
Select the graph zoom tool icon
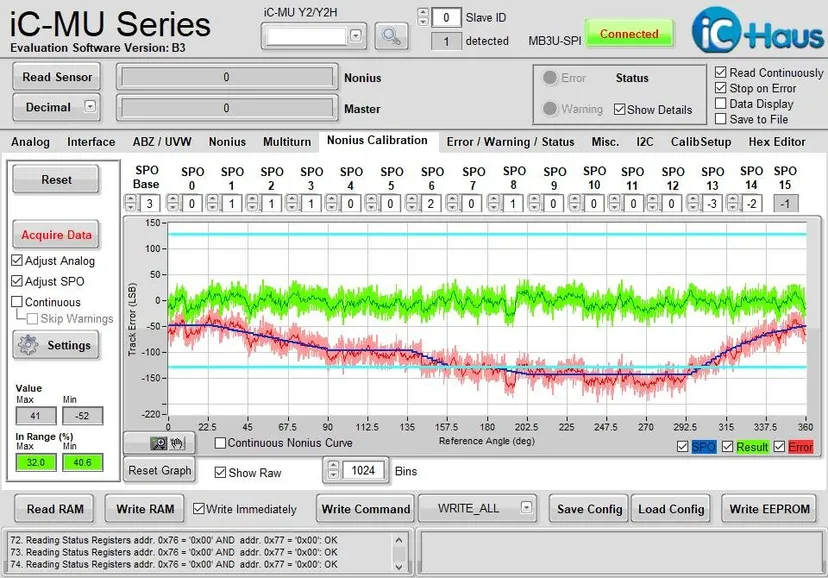click(x=158, y=443)
